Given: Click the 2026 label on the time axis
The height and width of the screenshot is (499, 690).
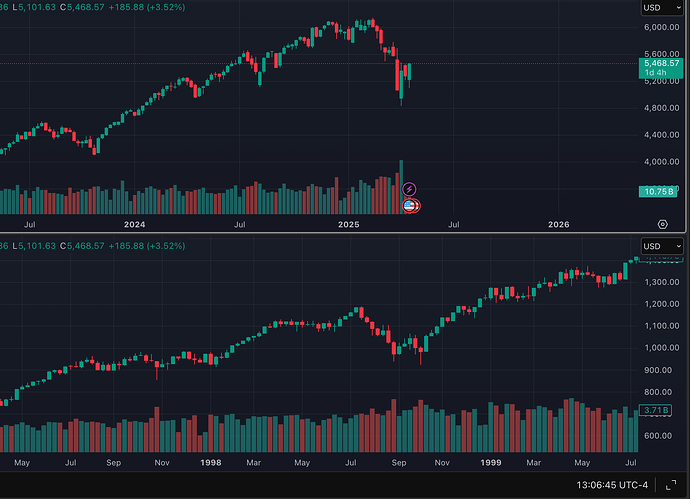Looking at the screenshot, I should (559, 225).
